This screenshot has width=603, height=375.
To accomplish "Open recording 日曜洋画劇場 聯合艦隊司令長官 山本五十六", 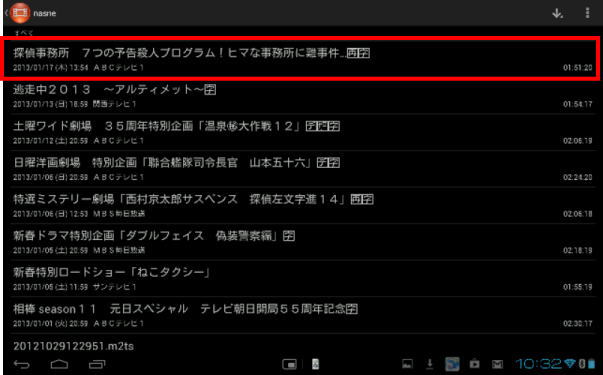I will point(302,169).
